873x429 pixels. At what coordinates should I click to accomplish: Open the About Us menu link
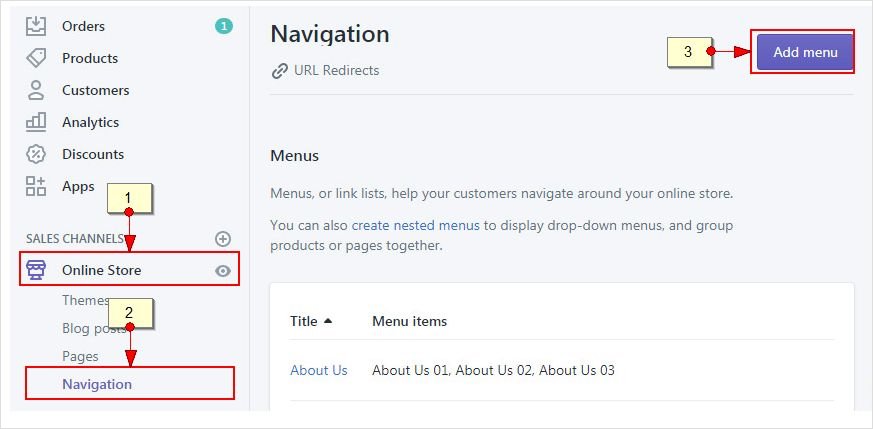point(319,370)
